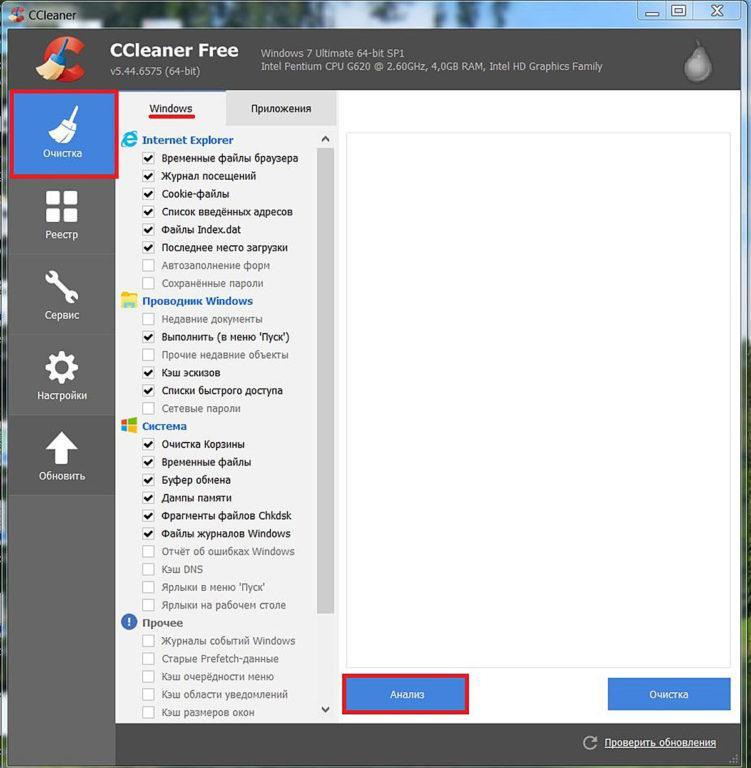The image size is (751, 768).
Task: Click the Internet Explorer heading text
Action: (188, 140)
